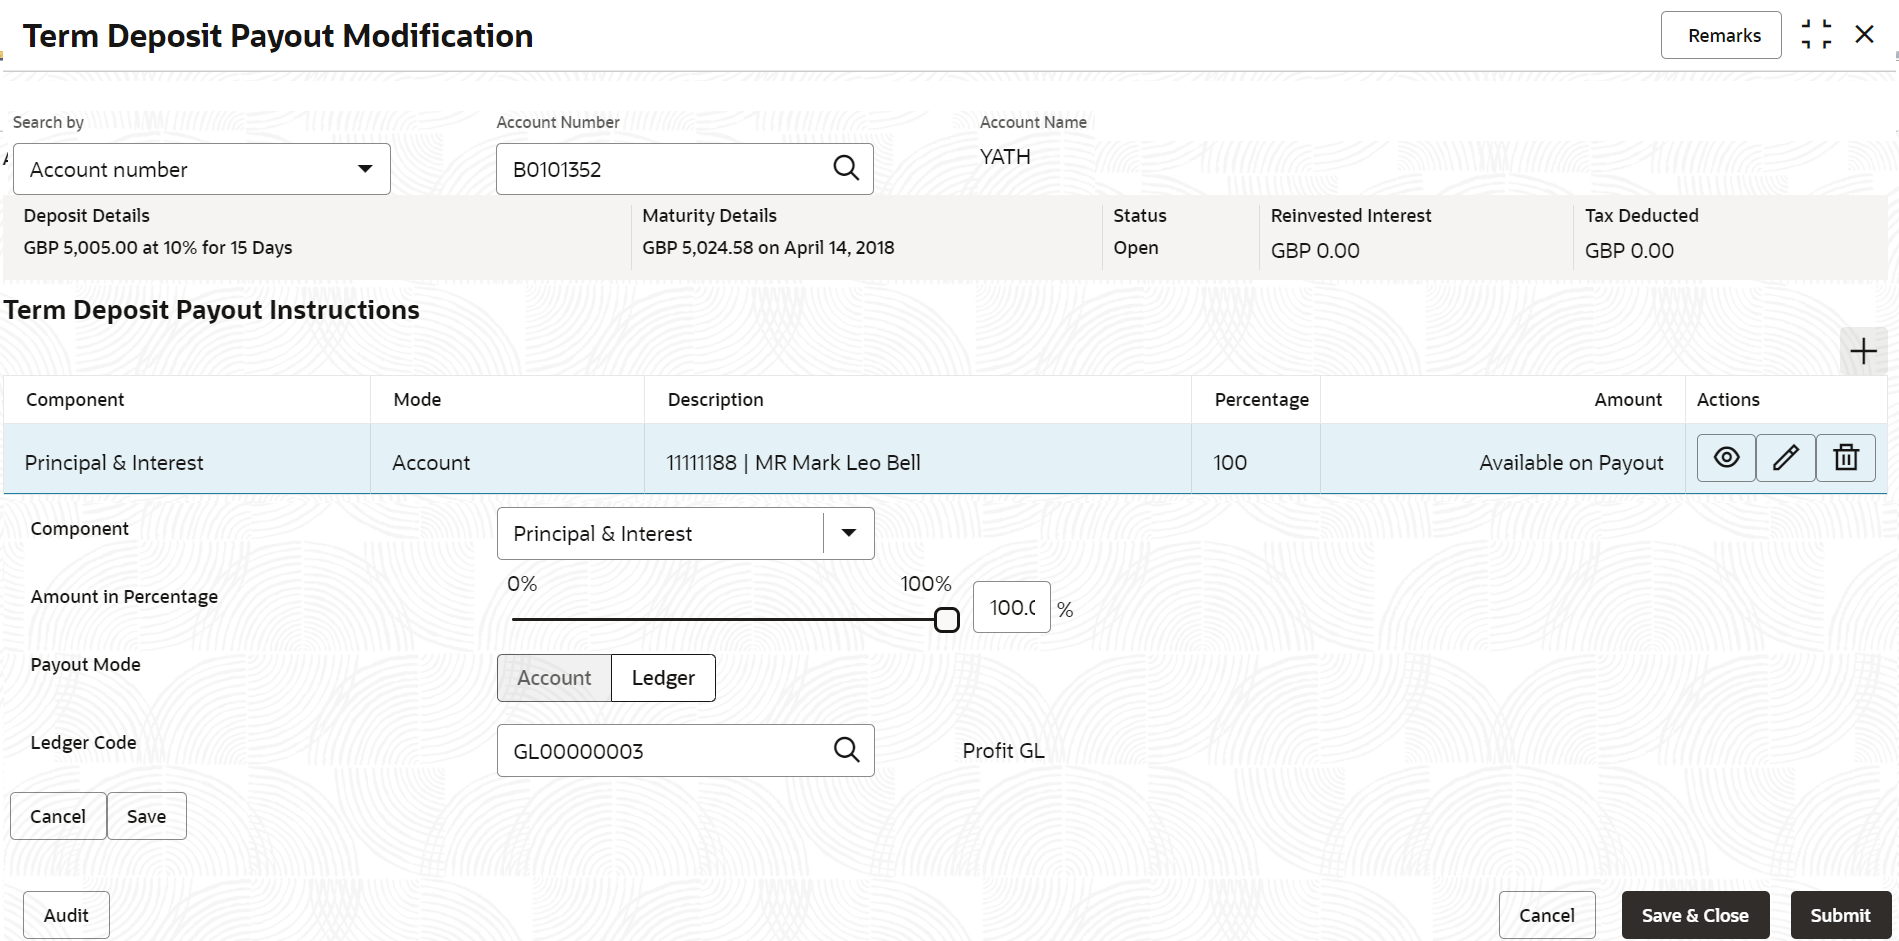
Task: Expand the Component dropdown arrow
Action: click(849, 533)
